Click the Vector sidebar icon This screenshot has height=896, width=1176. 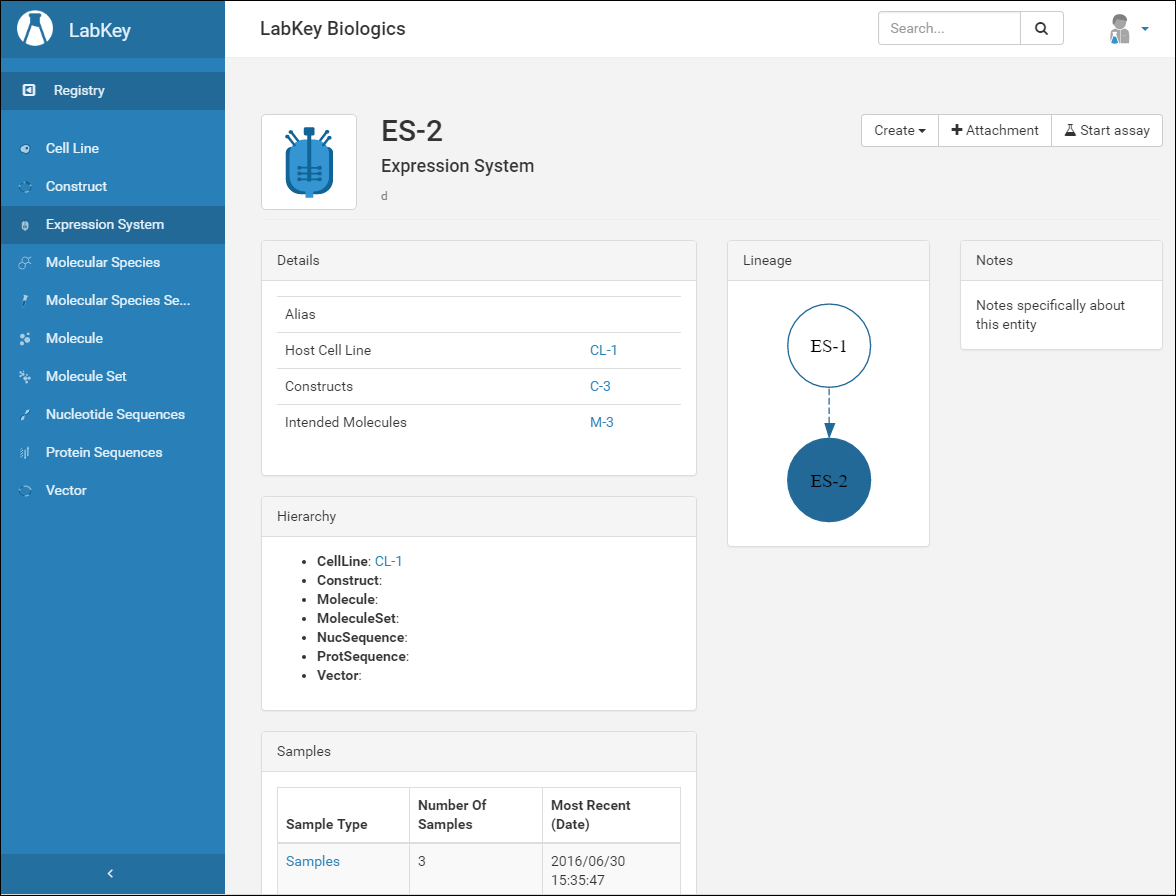point(26,490)
